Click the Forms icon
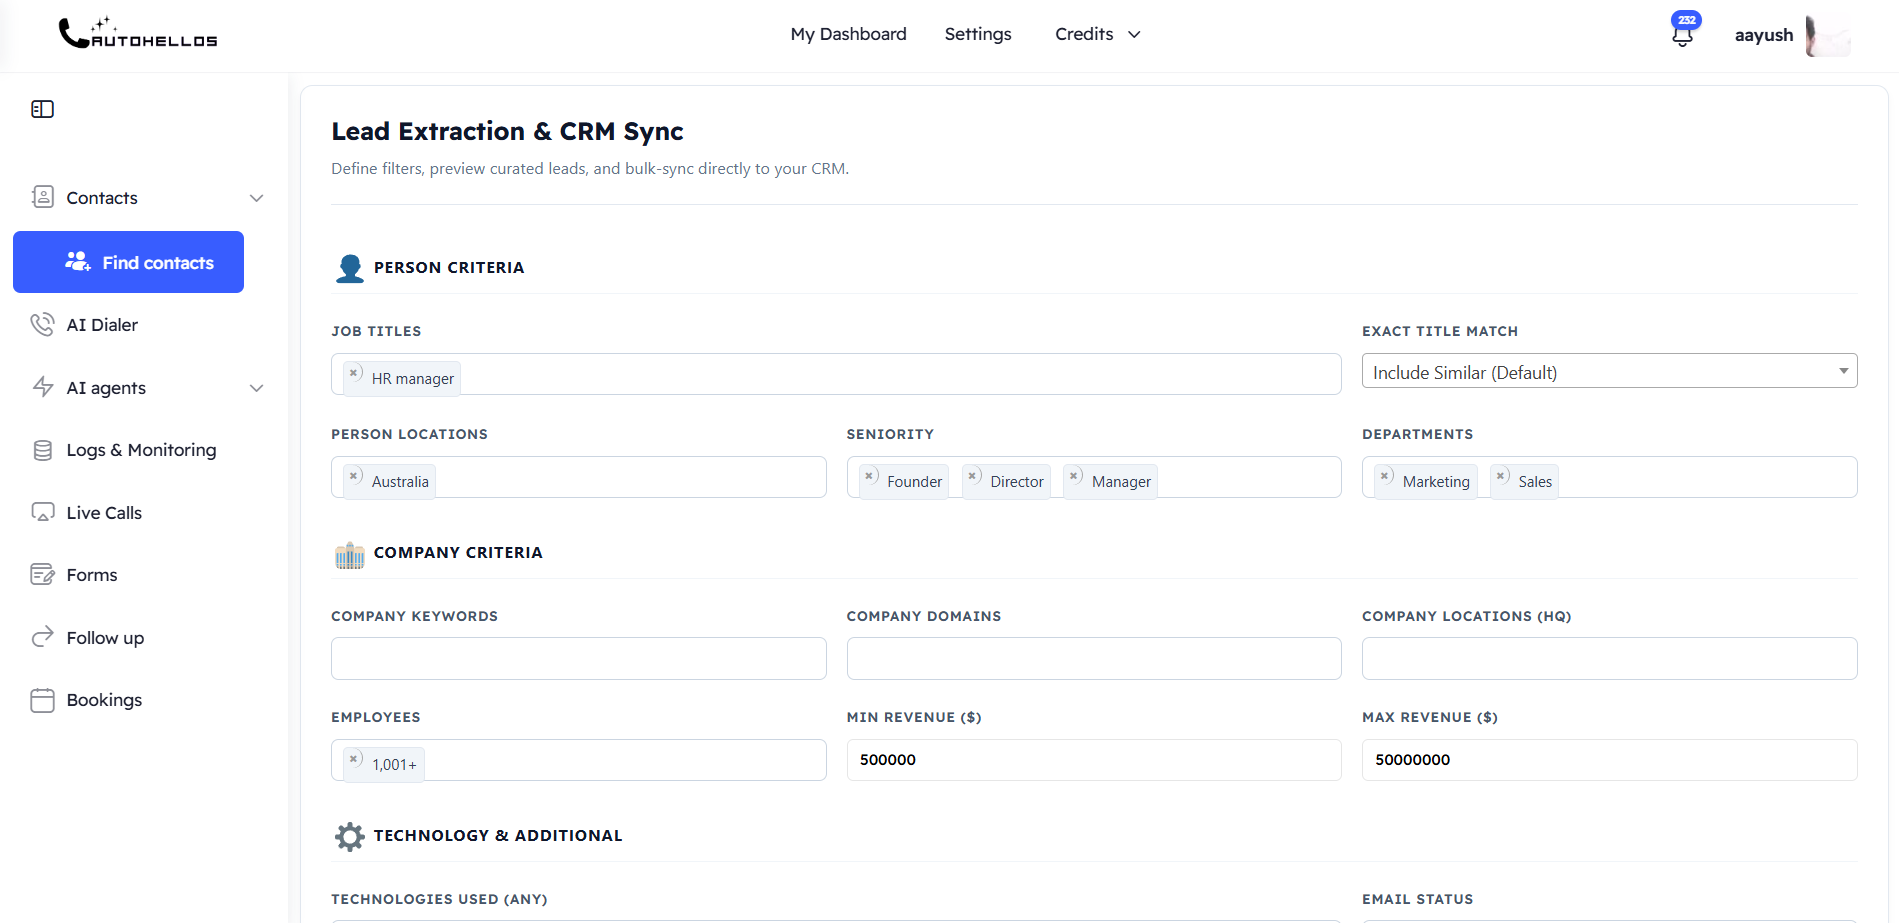1899x923 pixels. click(x=43, y=574)
